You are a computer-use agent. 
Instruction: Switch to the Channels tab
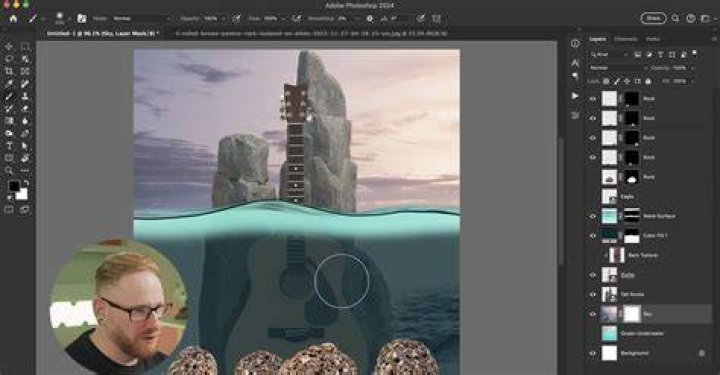point(625,39)
